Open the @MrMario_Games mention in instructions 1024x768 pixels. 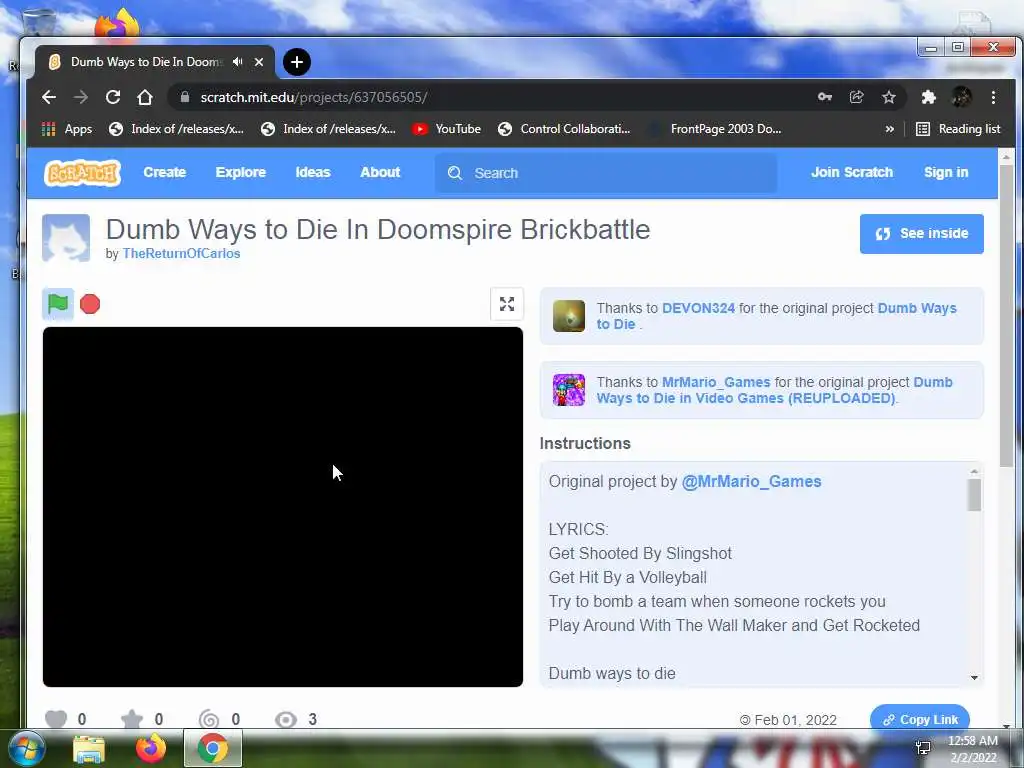pyautogui.click(x=751, y=481)
